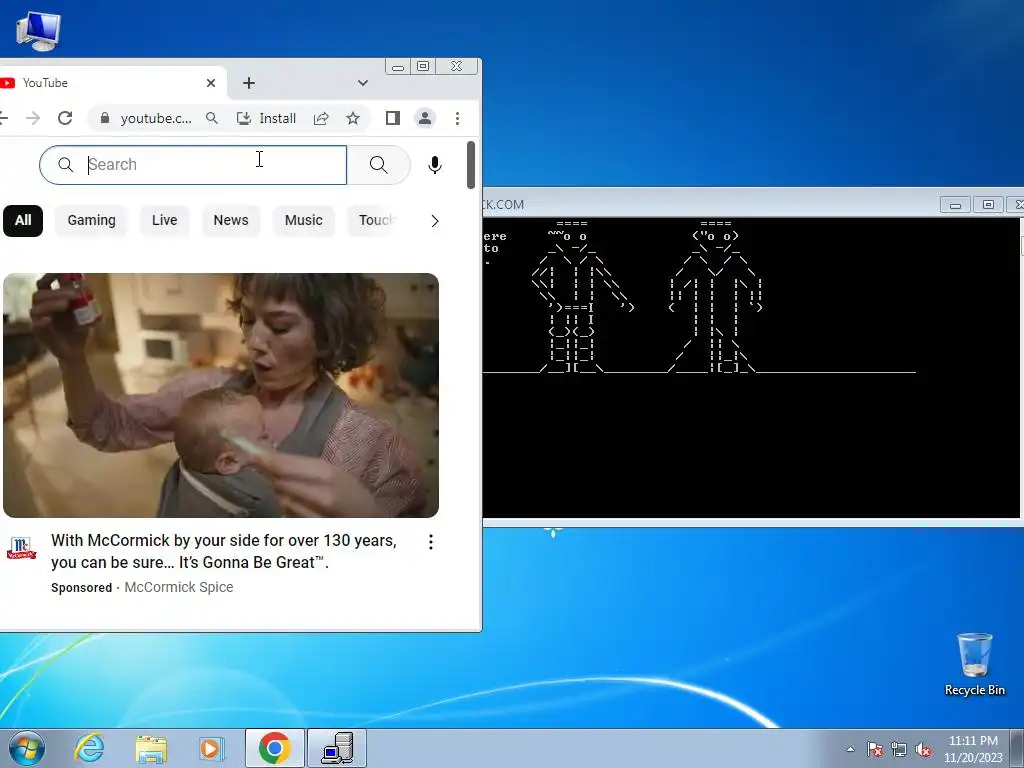Click the youtube.c... address bar text
The height and width of the screenshot is (768, 1024).
(156, 118)
